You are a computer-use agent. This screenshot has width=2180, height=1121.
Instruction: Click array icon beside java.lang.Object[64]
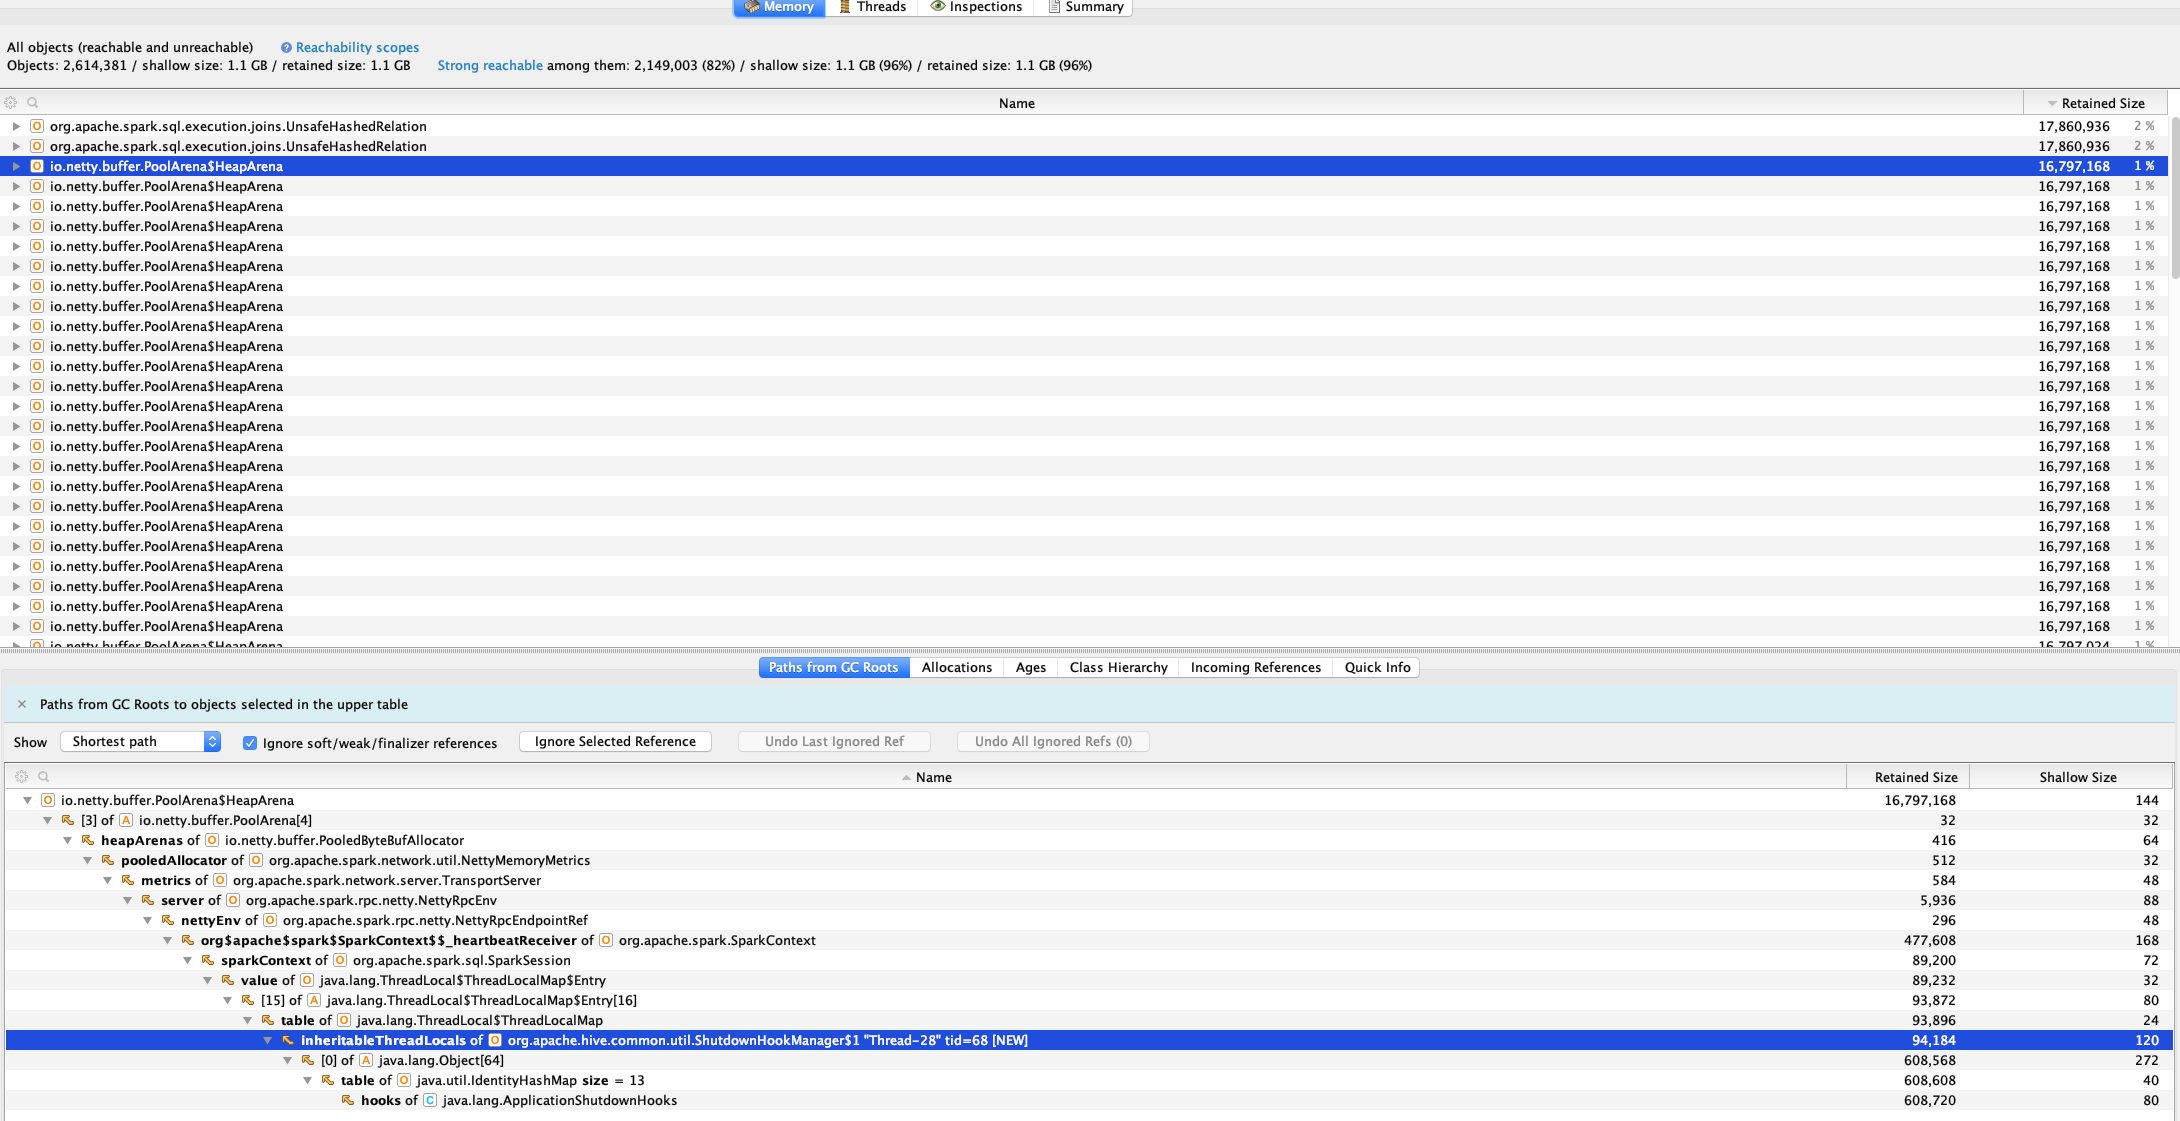[x=366, y=1060]
